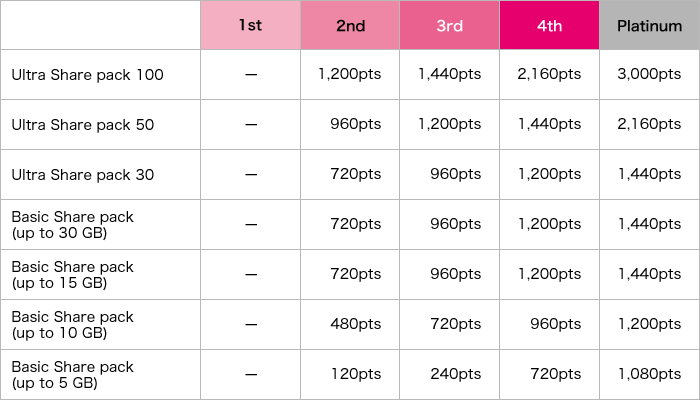The width and height of the screenshot is (700, 400).
Task: Click the 3,000pts Platinum cell
Action: tap(649, 74)
